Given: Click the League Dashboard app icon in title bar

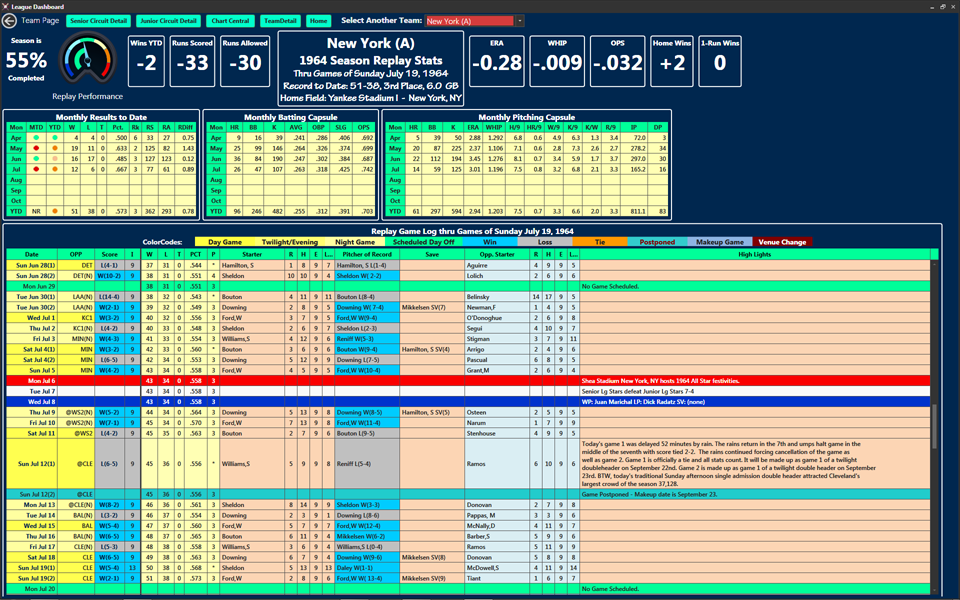Looking at the screenshot, I should [x=6, y=6].
